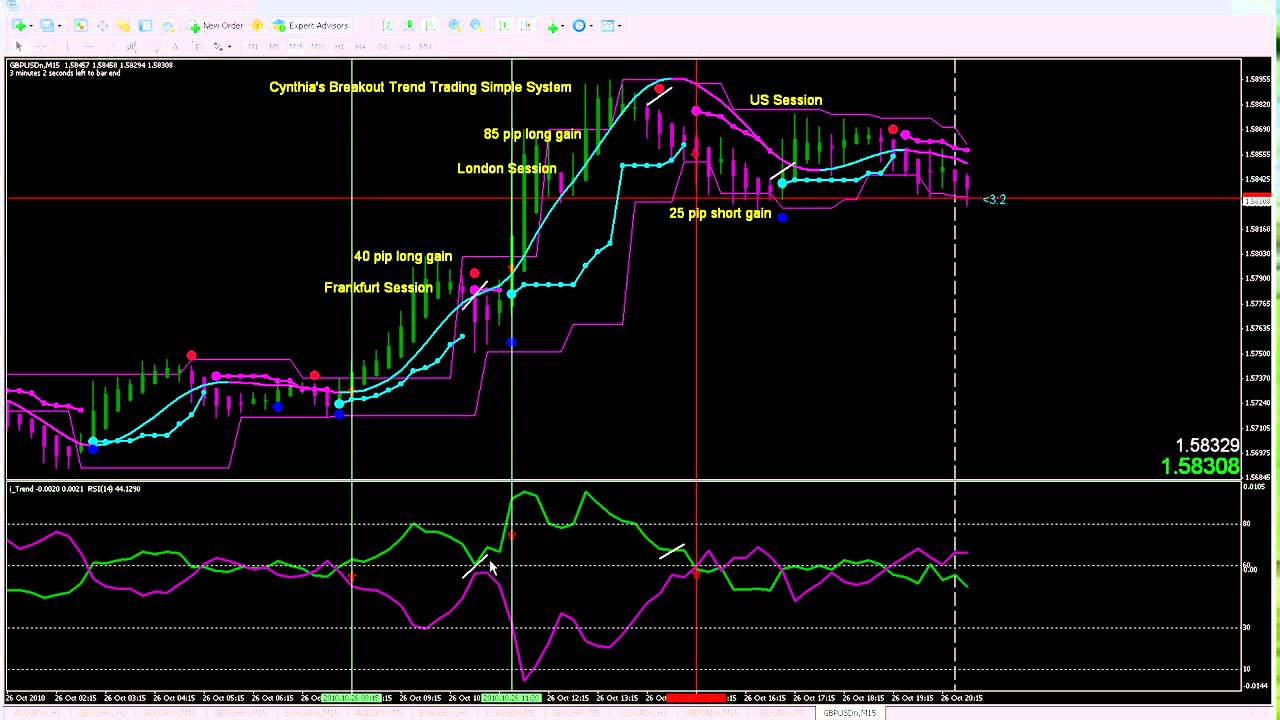
Task: Show the Navigator panel
Action: pos(123,25)
